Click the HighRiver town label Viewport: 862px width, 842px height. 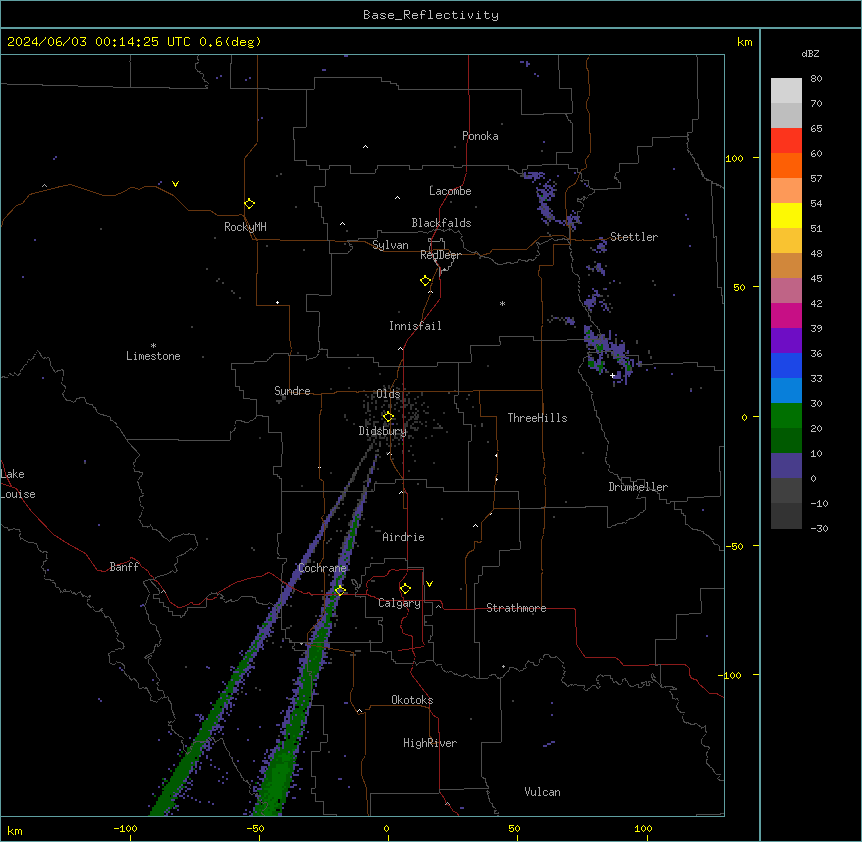430,743
